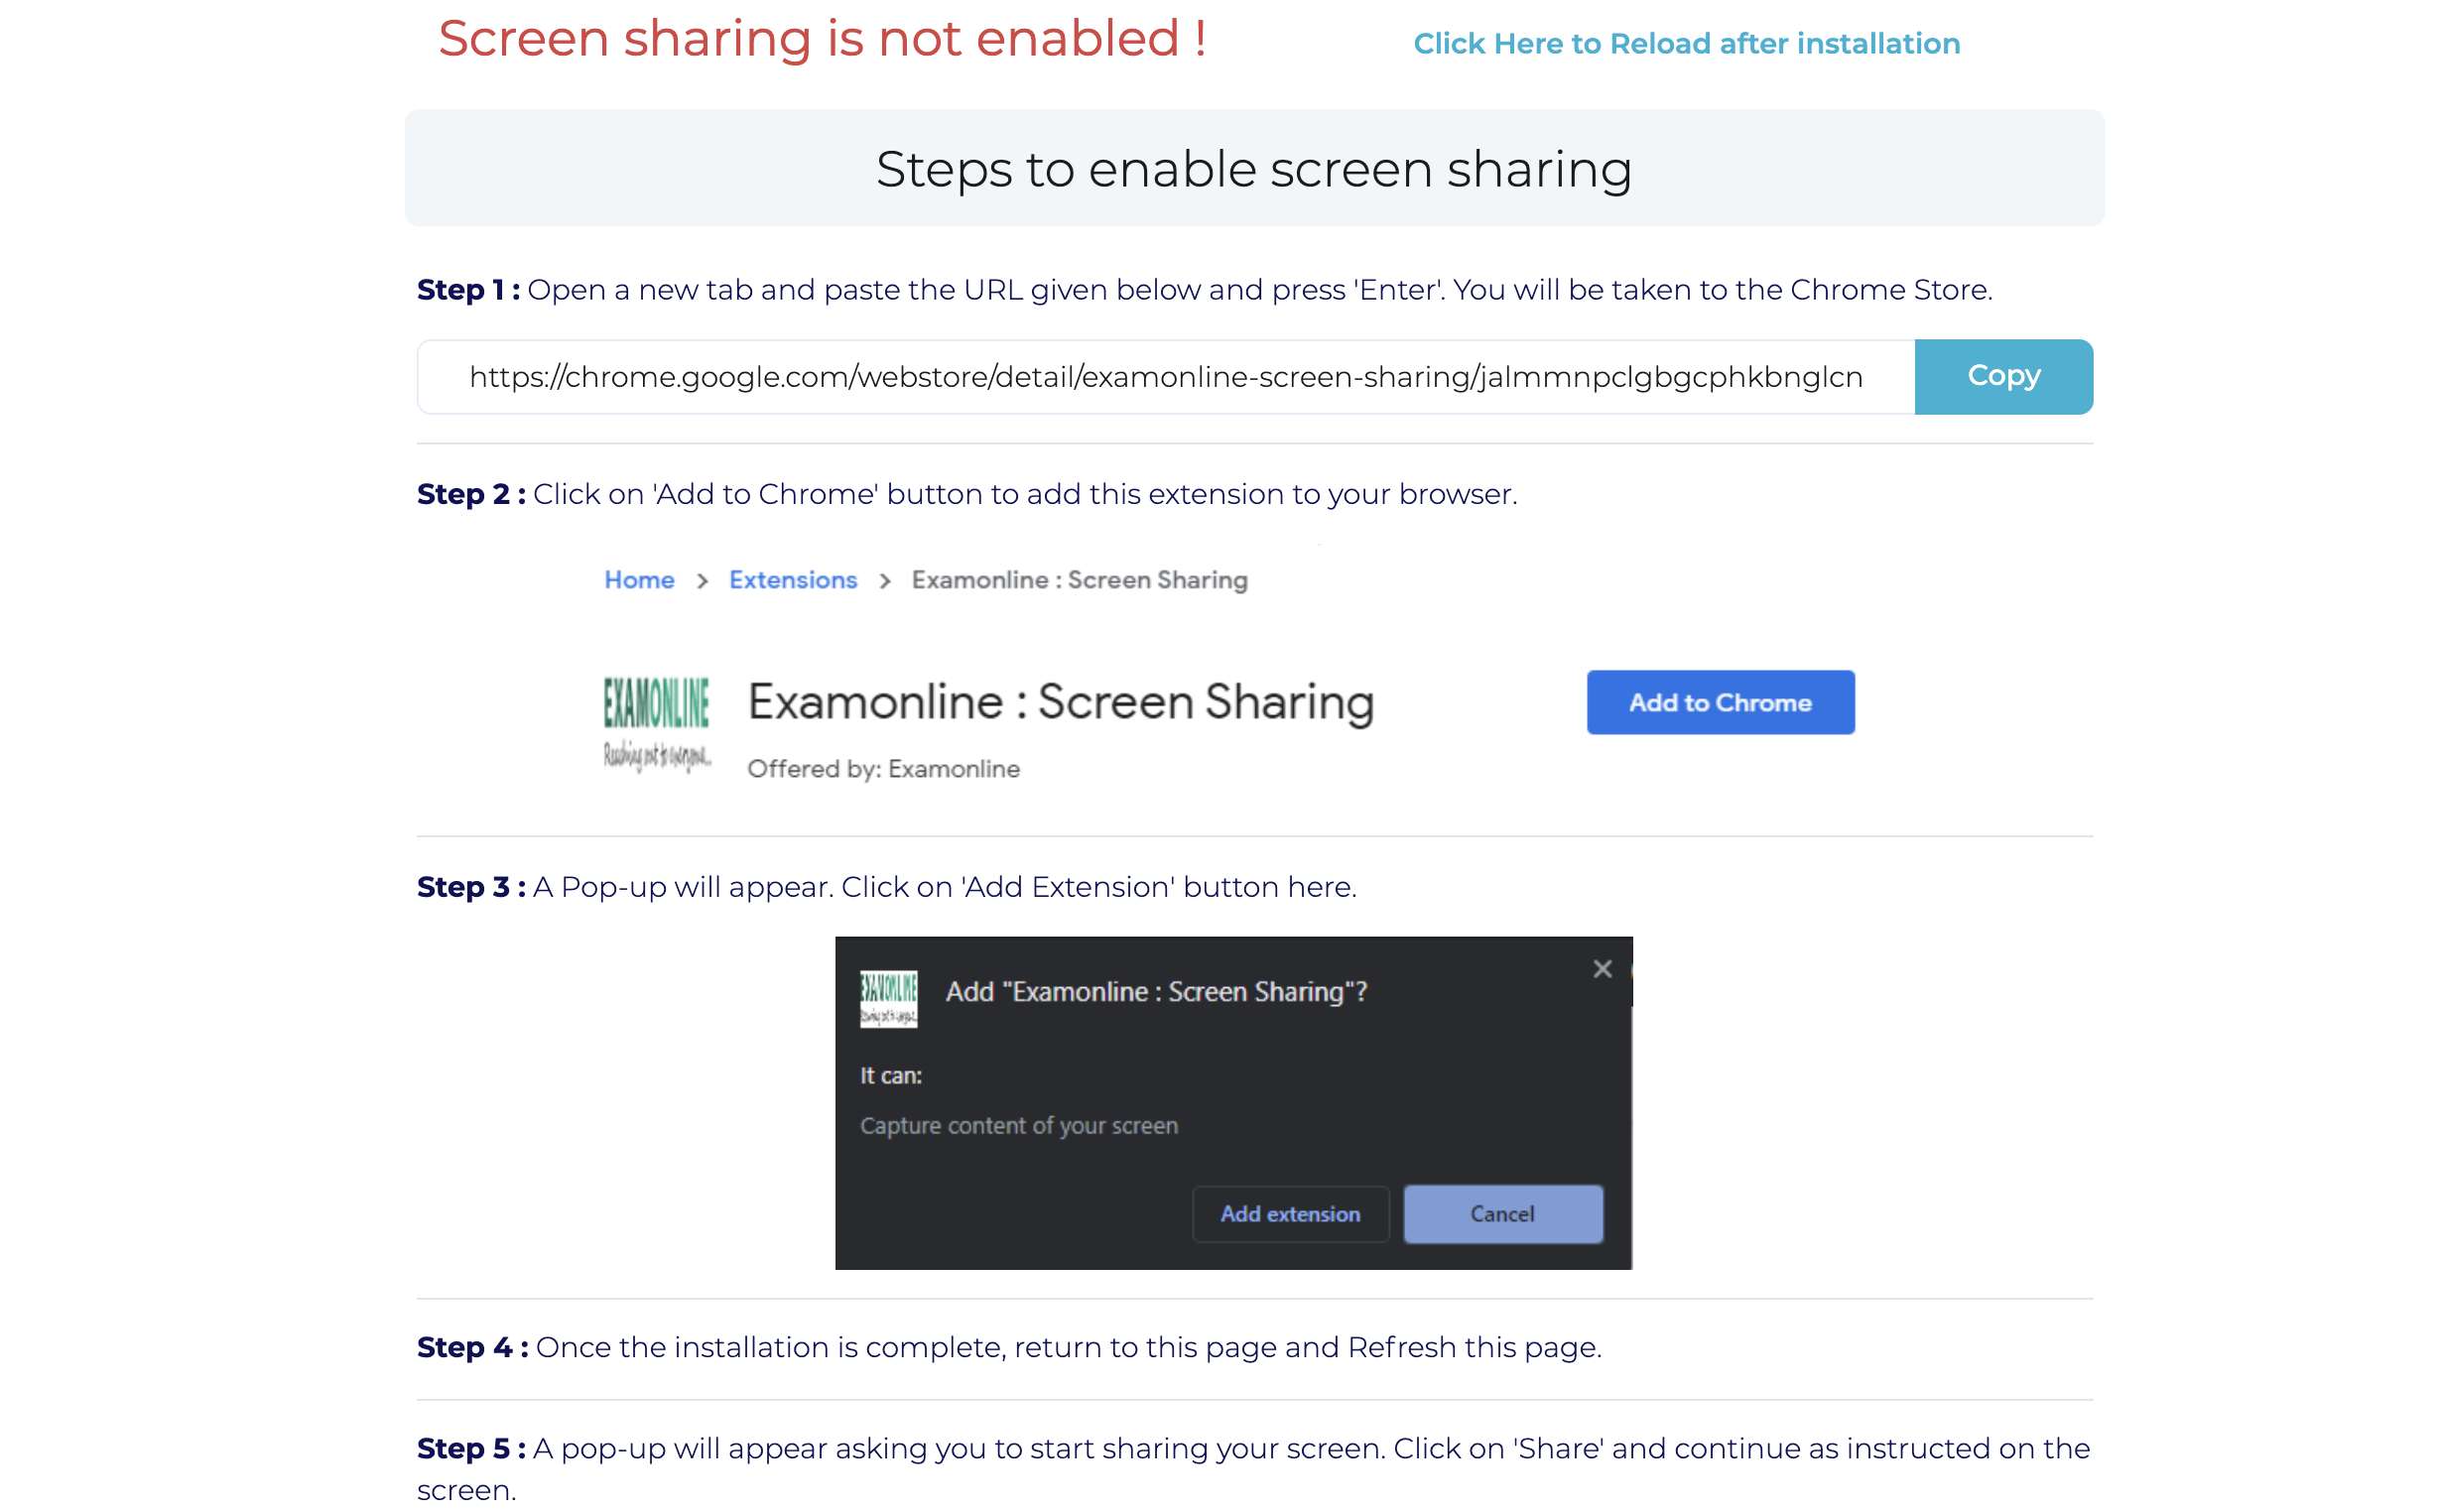Click the chevron after Extensions breadcrumb
2439x1512 pixels.
885,581
